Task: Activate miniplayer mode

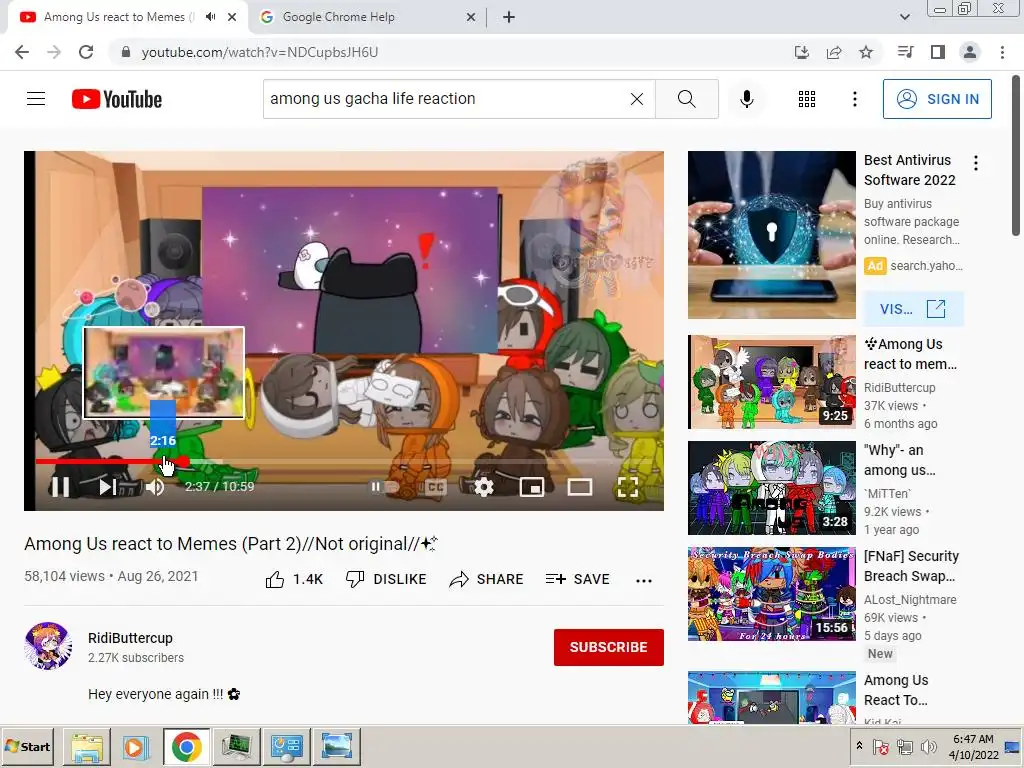Action: coord(532,487)
